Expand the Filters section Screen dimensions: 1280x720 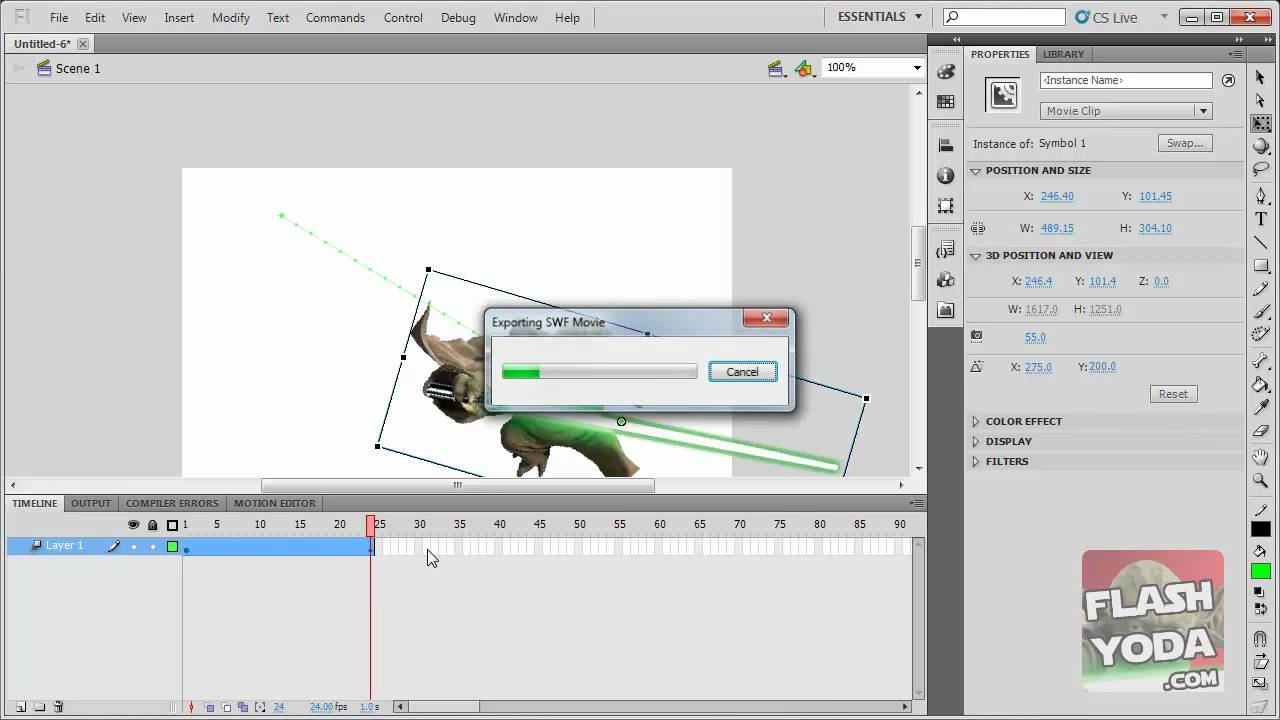976,462
